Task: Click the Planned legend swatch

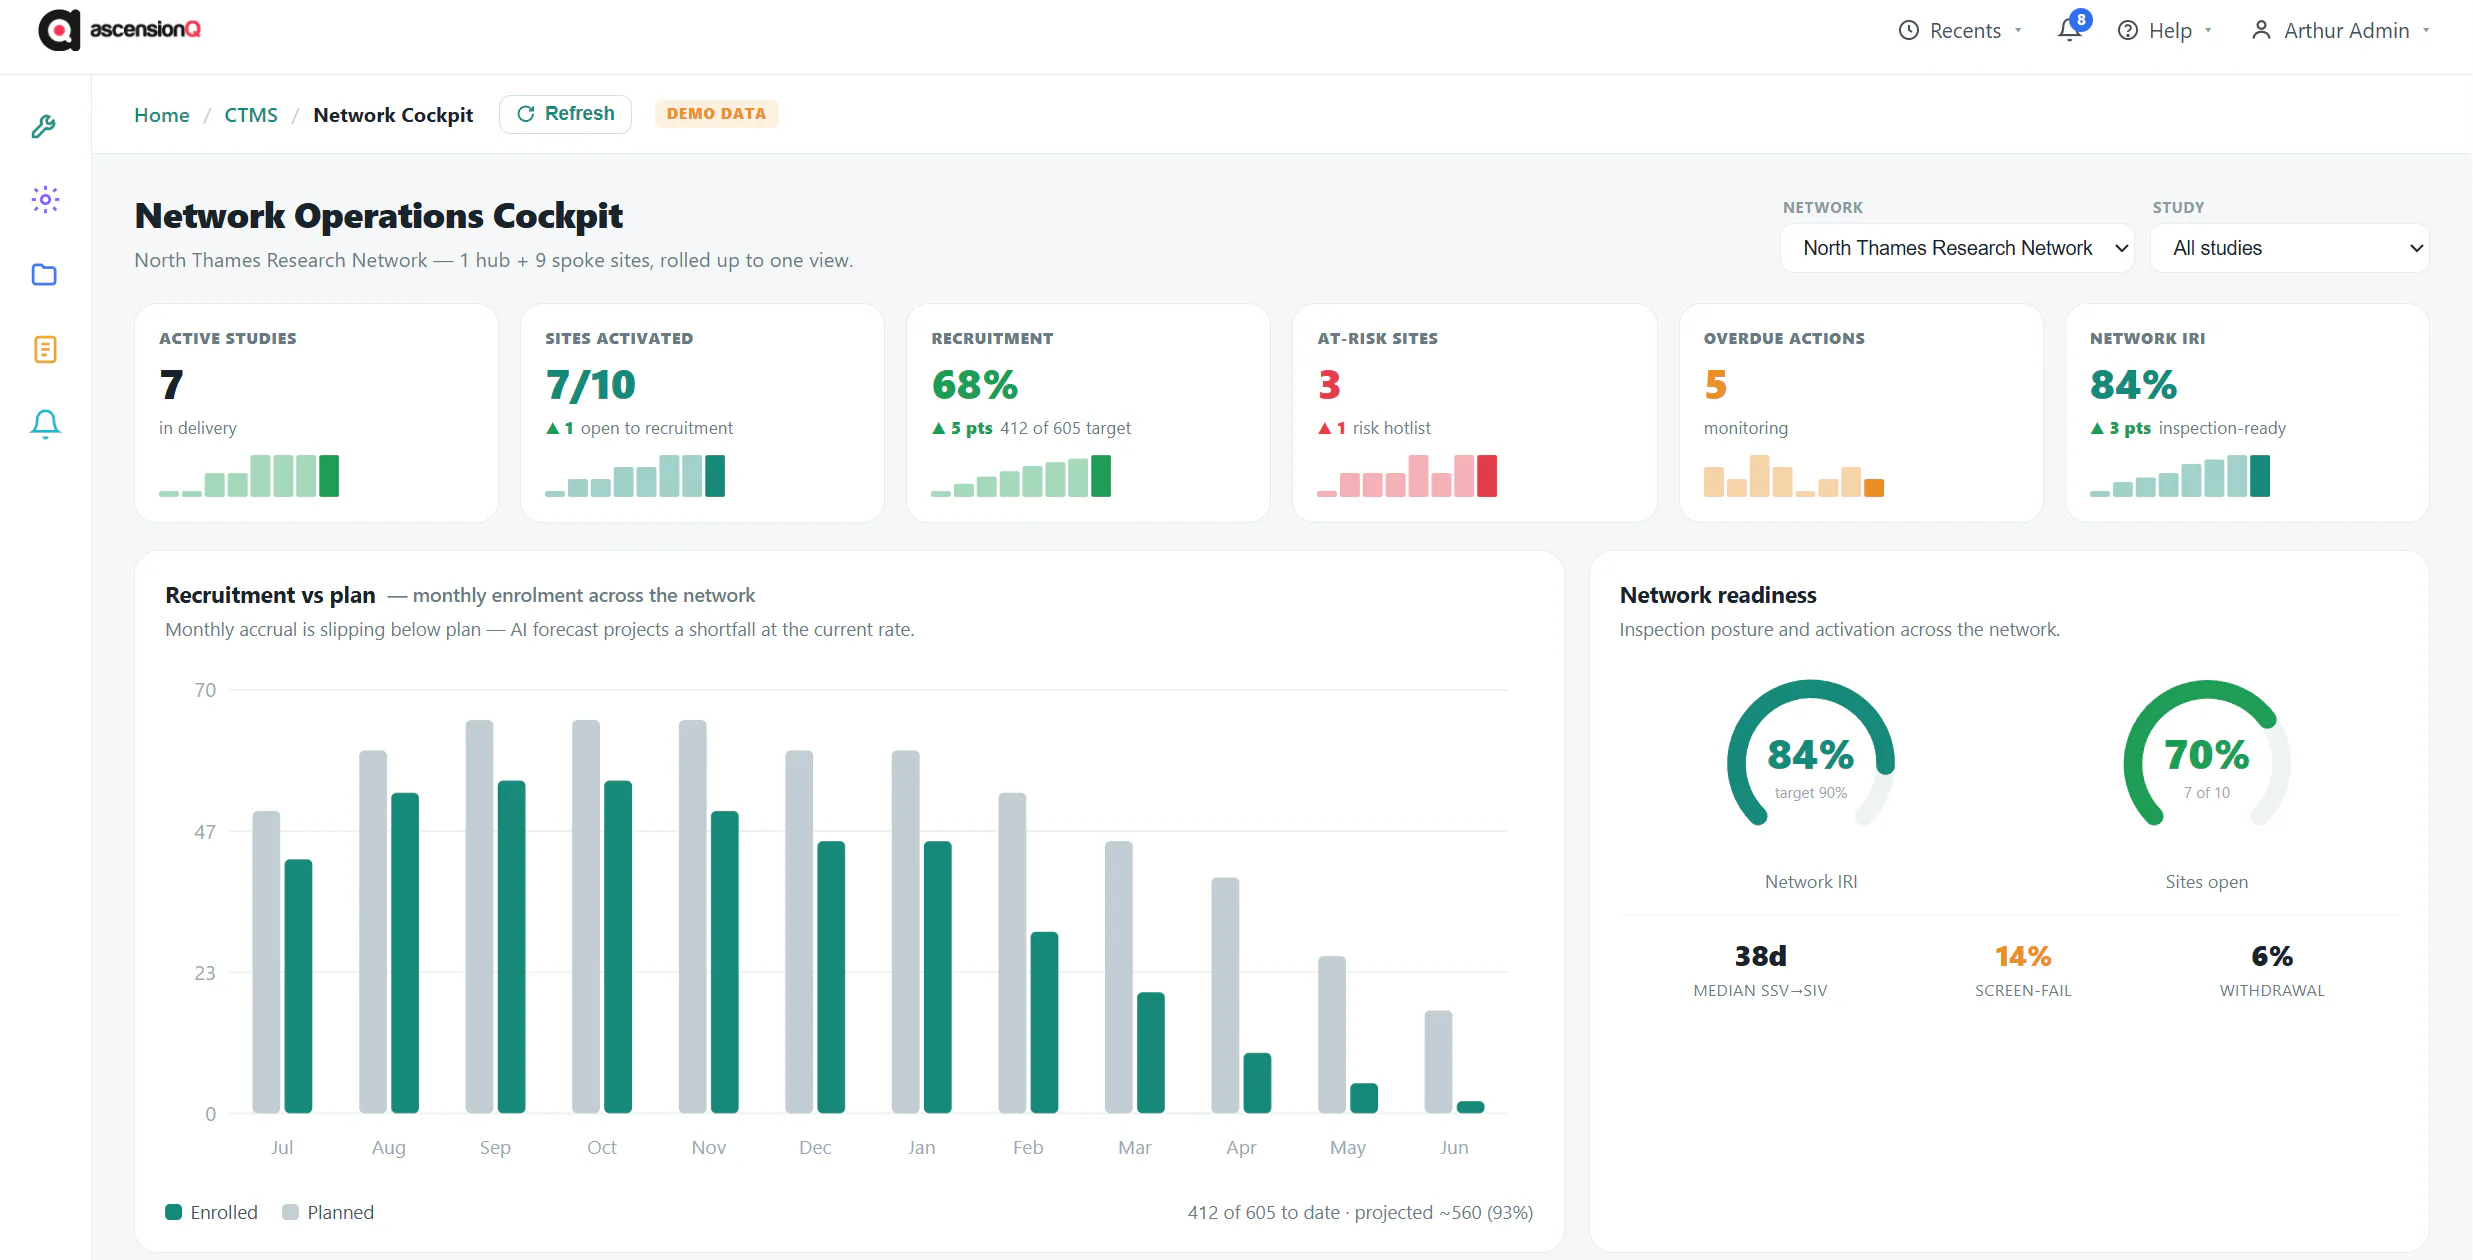Action: pyautogui.click(x=291, y=1212)
